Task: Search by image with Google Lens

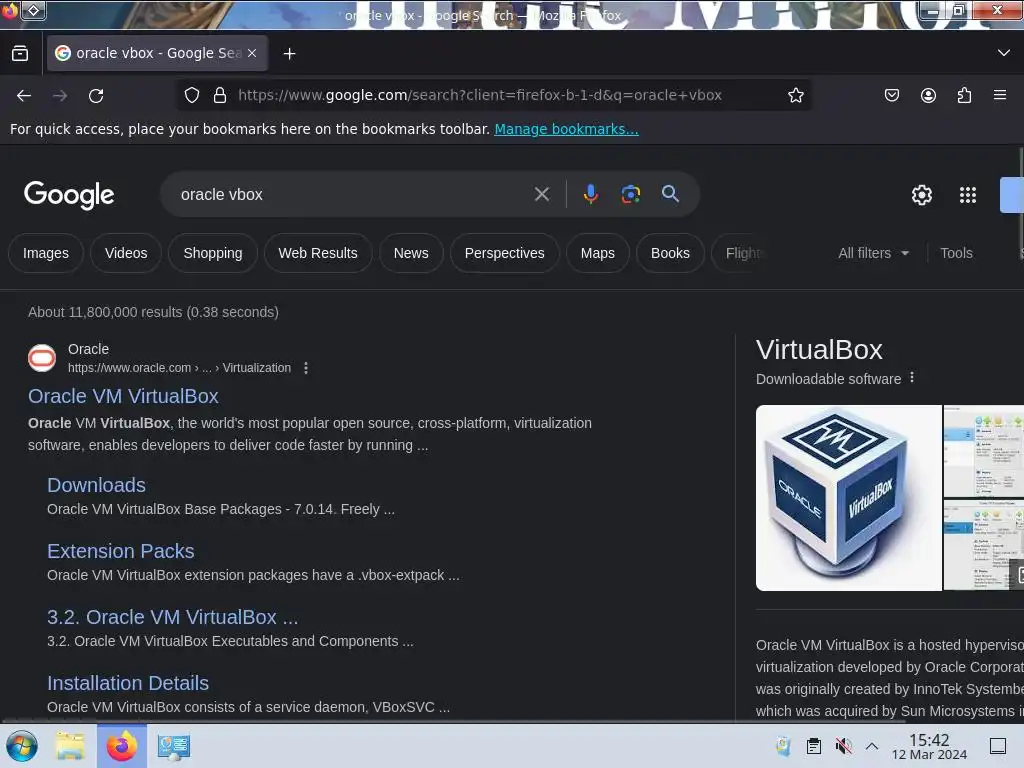Action: tap(630, 194)
